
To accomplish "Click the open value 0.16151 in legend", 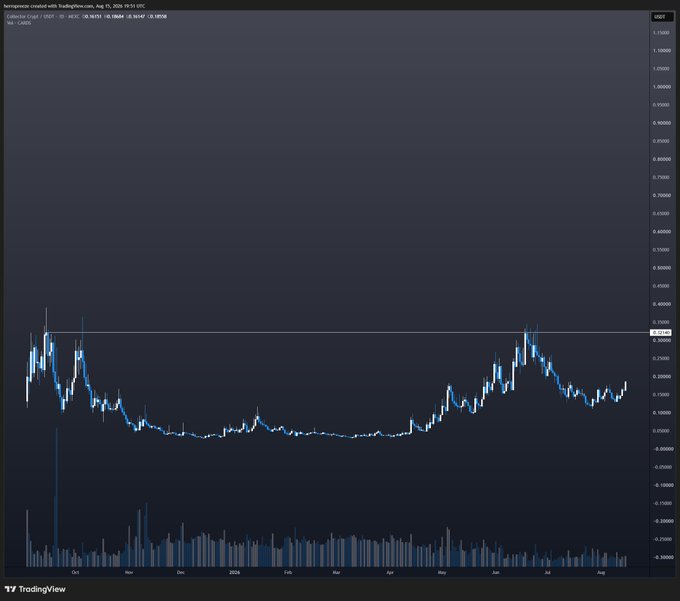I will point(93,16).
